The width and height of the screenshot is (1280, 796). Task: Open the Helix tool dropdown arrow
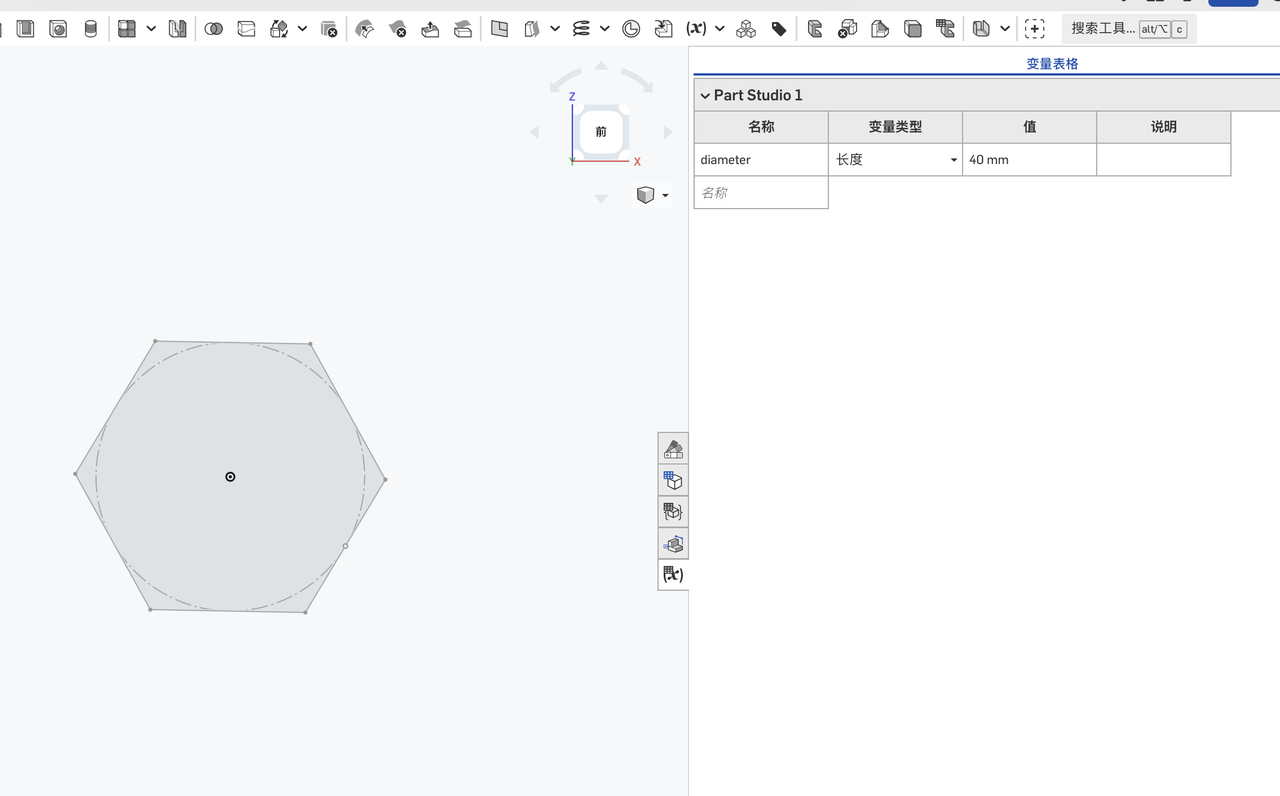605,29
